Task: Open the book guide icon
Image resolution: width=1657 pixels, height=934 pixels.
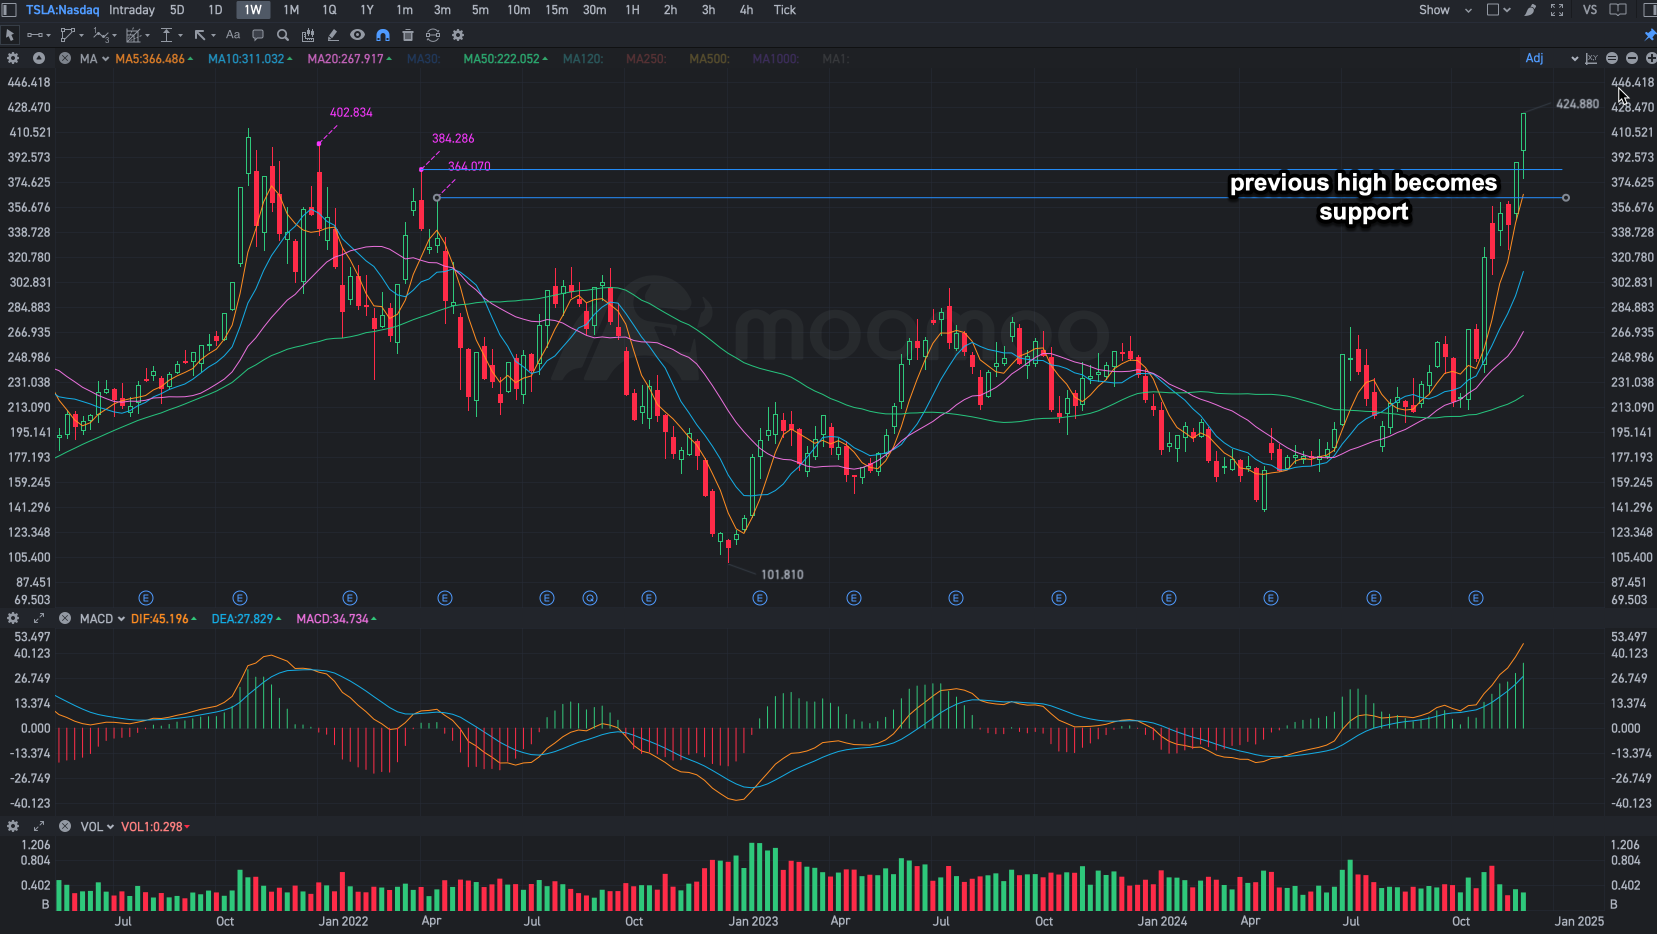Action: pos(1618,10)
